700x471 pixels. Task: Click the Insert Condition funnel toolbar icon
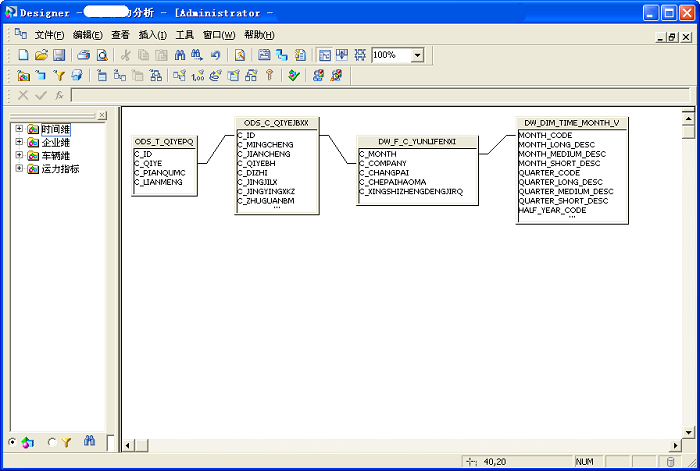coord(59,75)
